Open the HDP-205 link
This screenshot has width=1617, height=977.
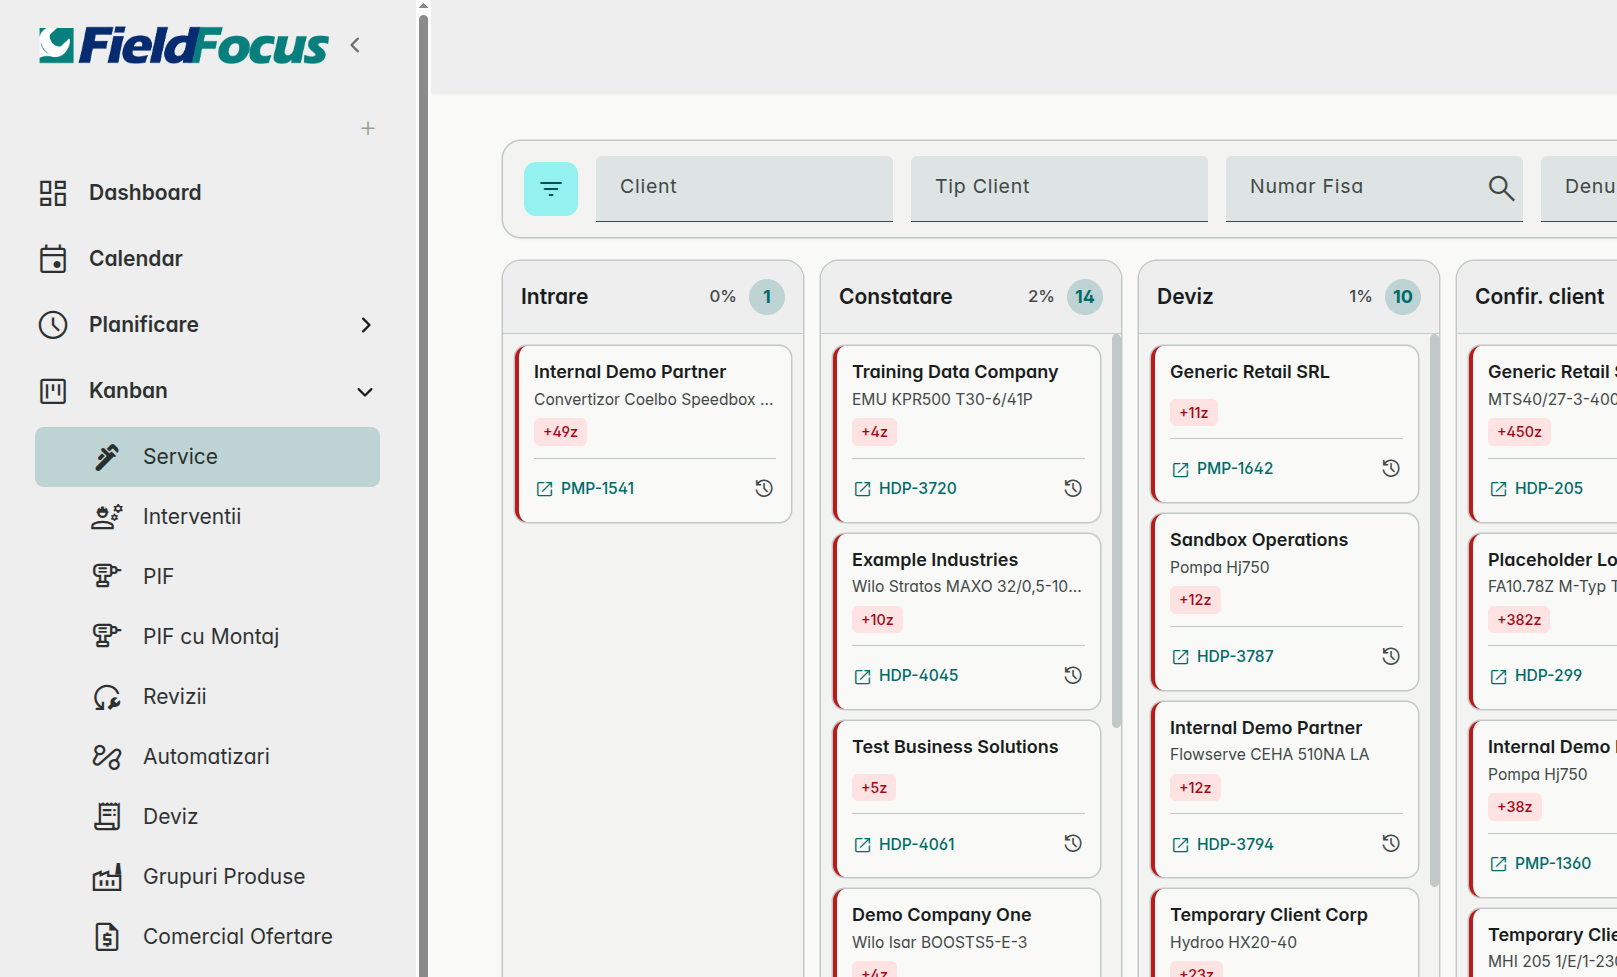point(1536,489)
